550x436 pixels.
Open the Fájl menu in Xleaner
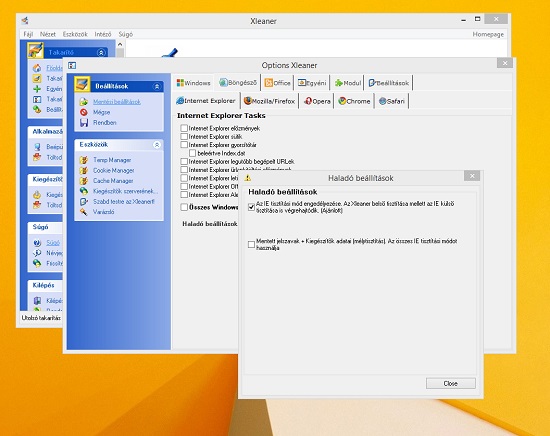click(x=28, y=34)
